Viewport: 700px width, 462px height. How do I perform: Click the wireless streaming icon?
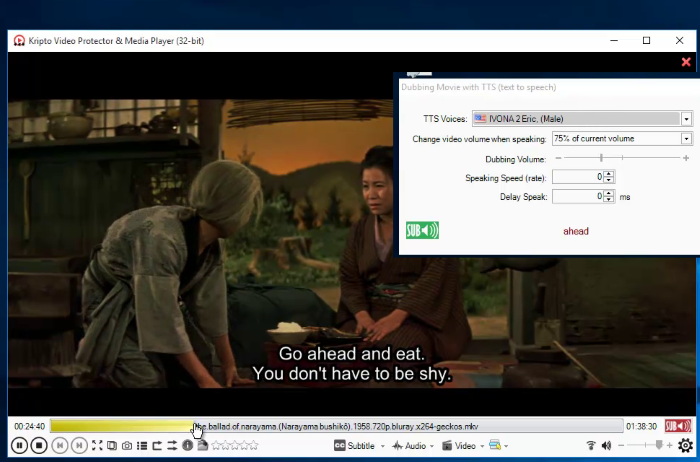pos(591,445)
